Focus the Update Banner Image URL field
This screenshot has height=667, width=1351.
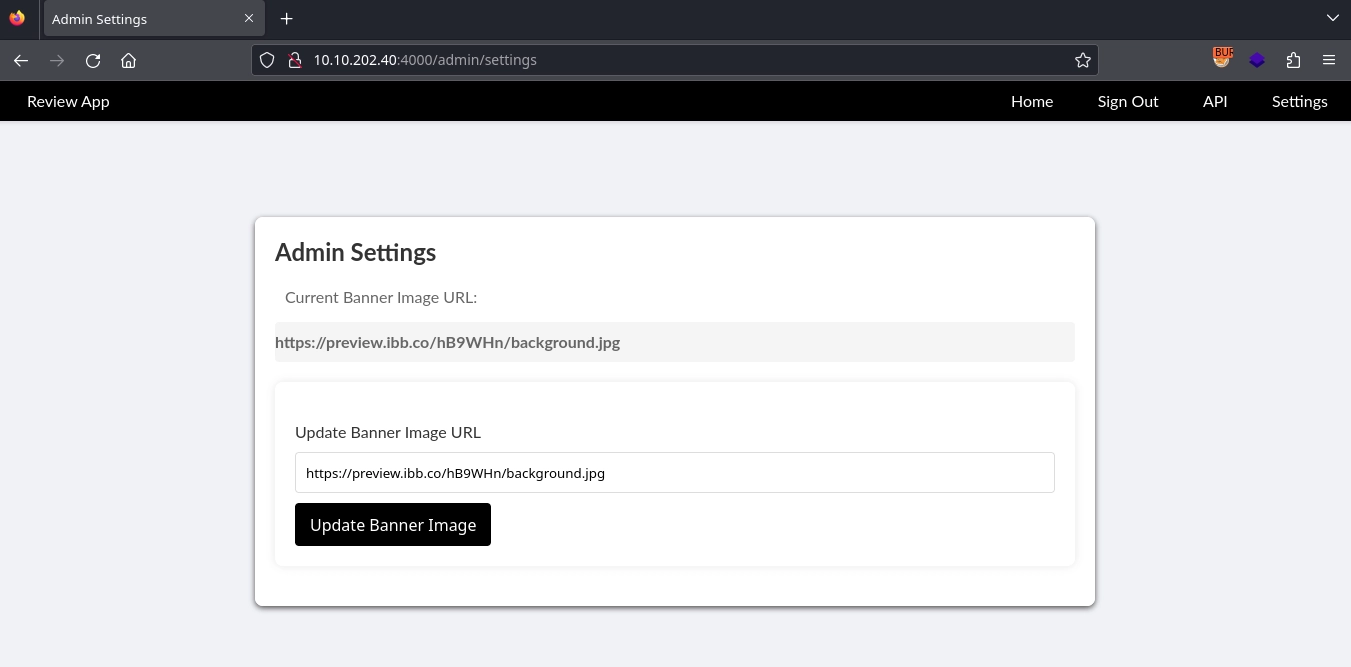click(x=674, y=473)
